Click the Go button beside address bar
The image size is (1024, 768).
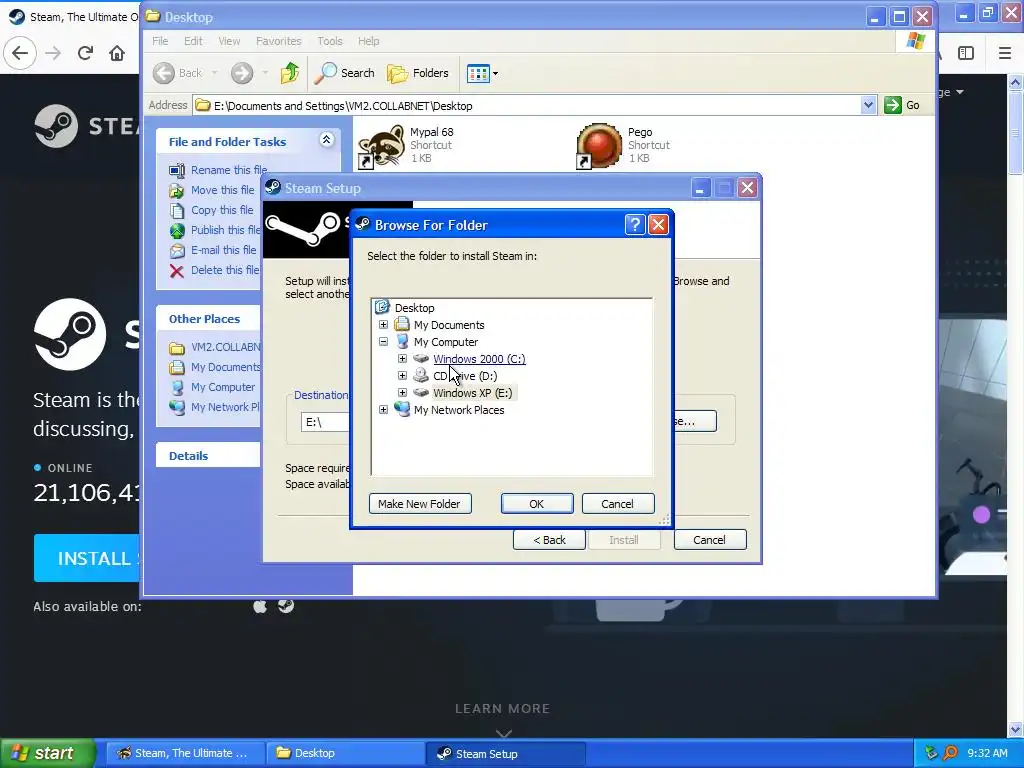902,105
